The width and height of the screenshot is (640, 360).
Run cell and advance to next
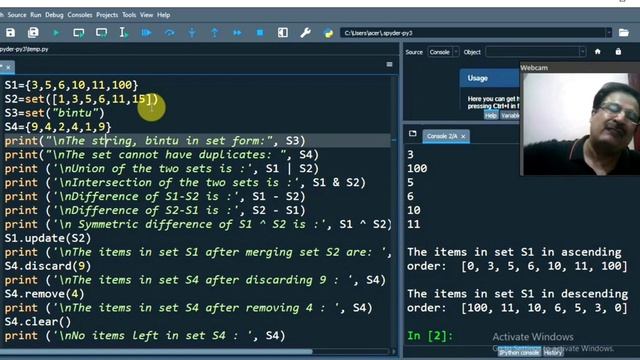[101, 33]
